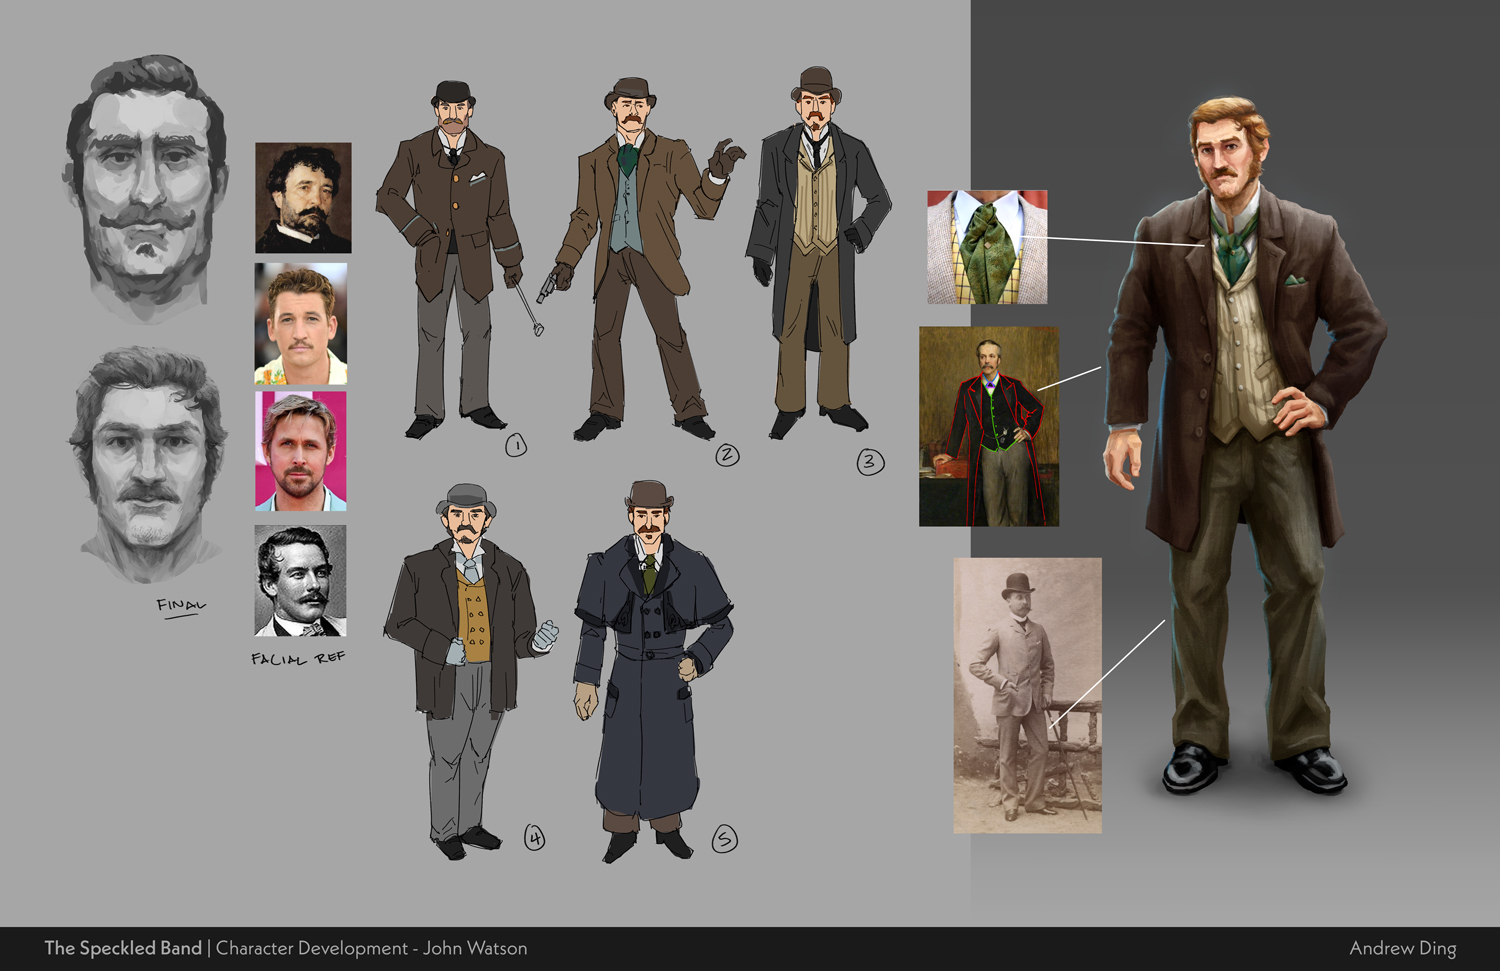Click the circled number 4
This screenshot has height=971, width=1500.
pyautogui.click(x=535, y=838)
